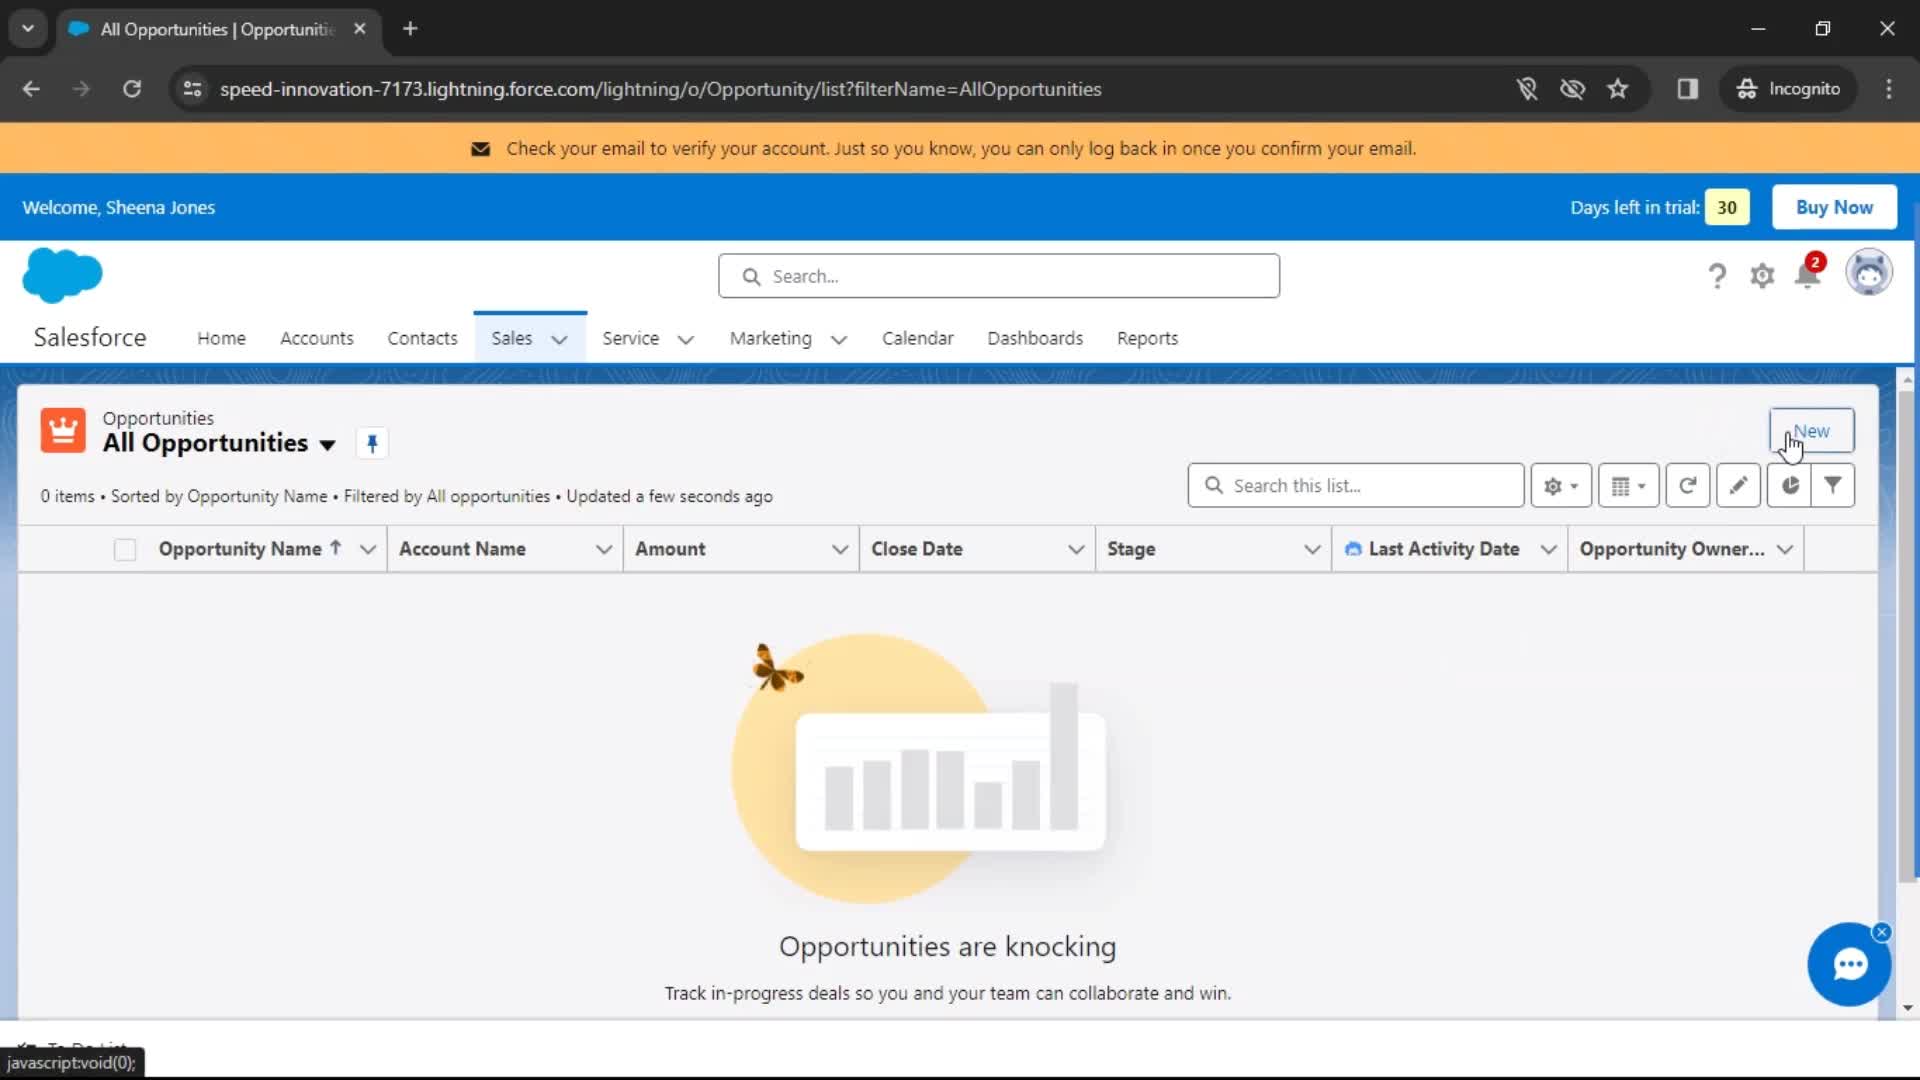
Task: Open the tab search dropdown arrow
Action: click(x=28, y=29)
